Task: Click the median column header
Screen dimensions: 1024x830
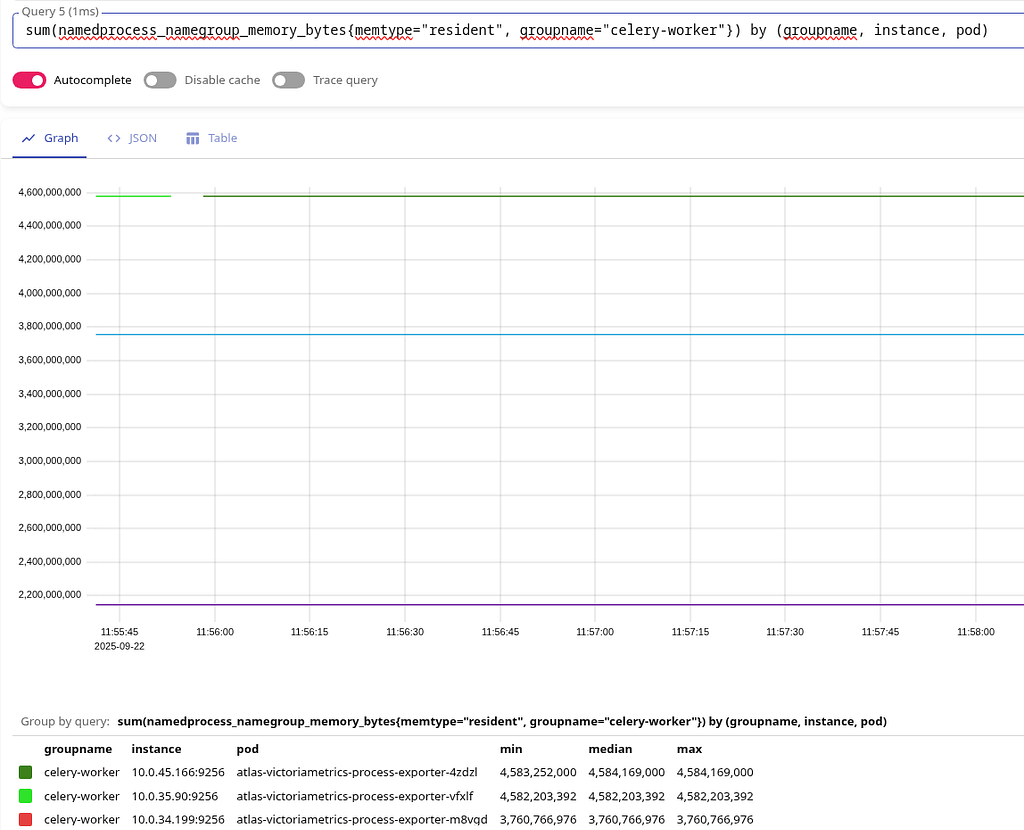Action: point(610,749)
